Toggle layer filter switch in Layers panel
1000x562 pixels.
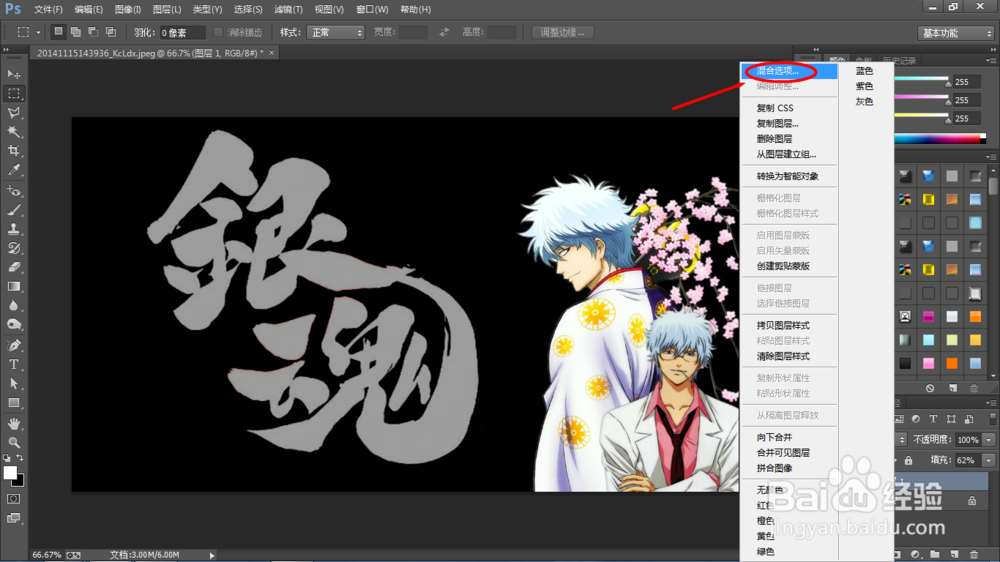pyautogui.click(x=992, y=419)
